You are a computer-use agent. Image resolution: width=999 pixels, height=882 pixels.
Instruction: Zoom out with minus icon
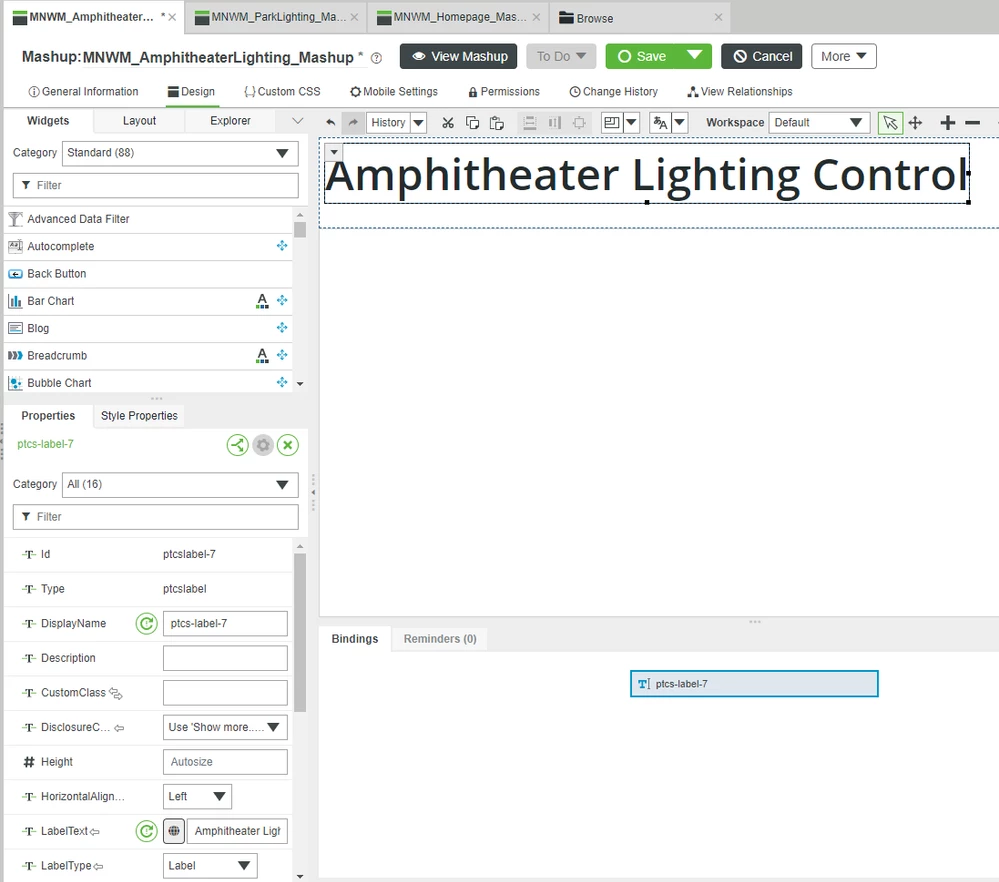[972, 122]
